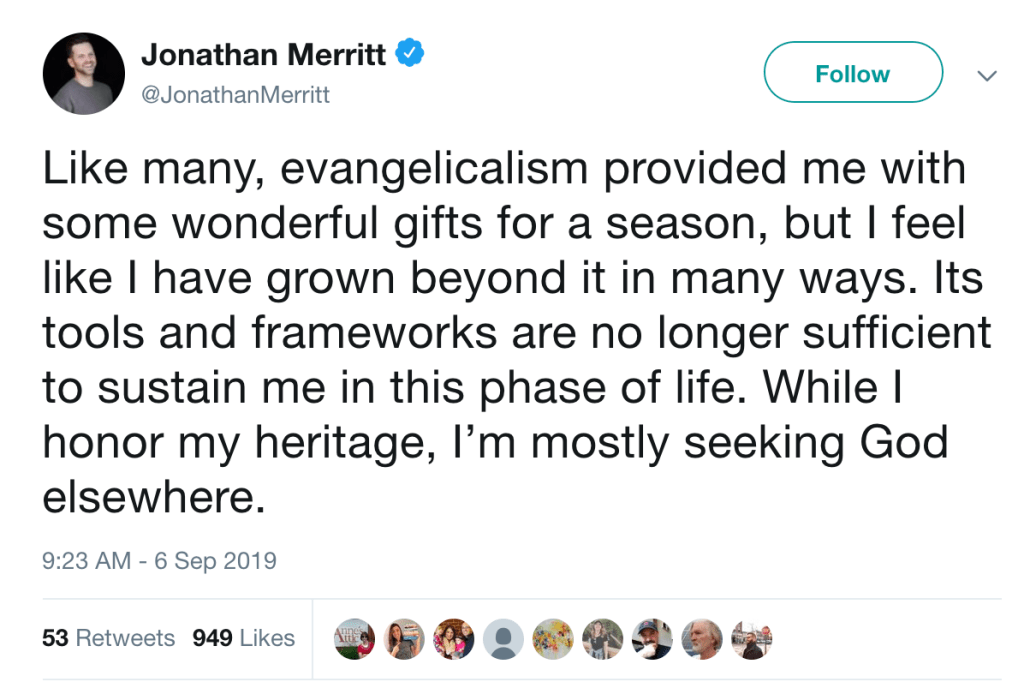Image resolution: width=1024 pixels, height=694 pixels.
Task: Open the tweet options chevron menu
Action: 986,76
